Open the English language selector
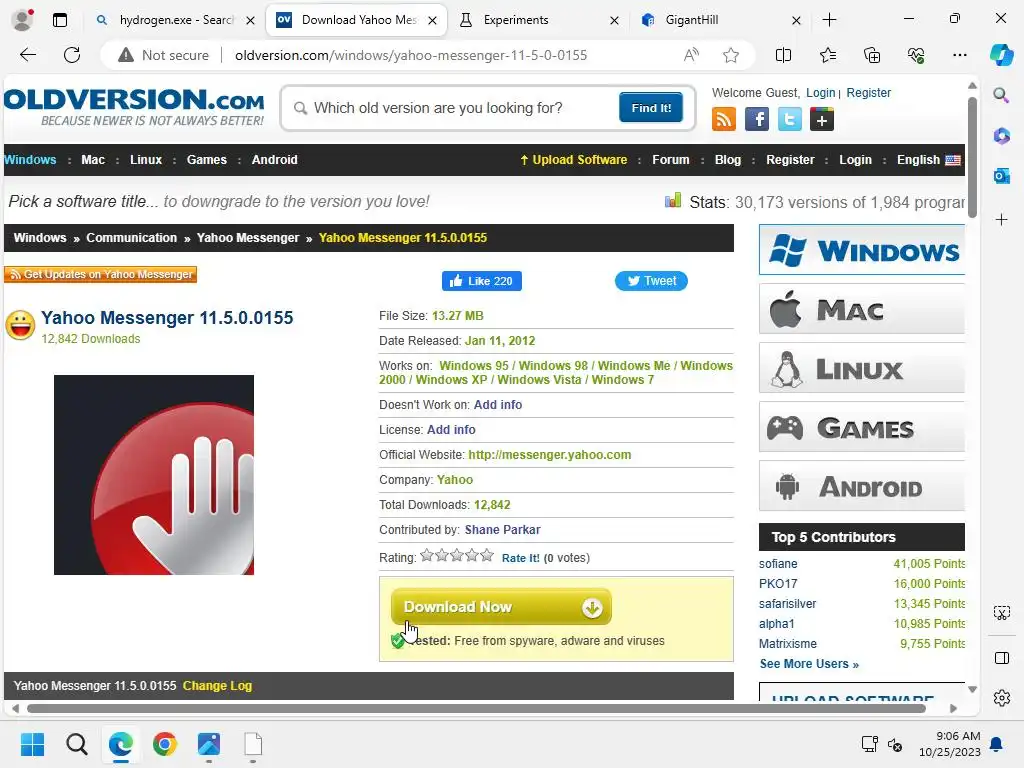The width and height of the screenshot is (1024, 768). tap(929, 160)
